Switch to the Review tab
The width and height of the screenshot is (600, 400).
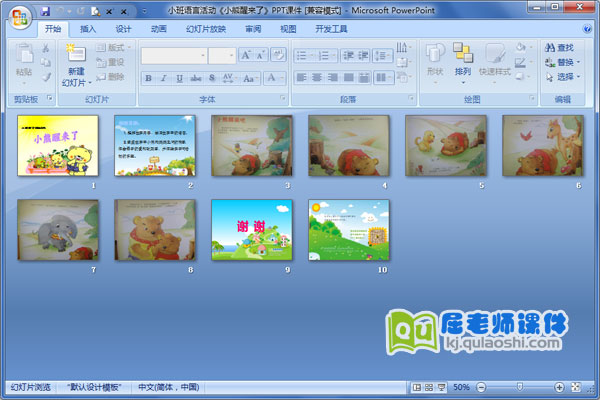click(x=253, y=29)
